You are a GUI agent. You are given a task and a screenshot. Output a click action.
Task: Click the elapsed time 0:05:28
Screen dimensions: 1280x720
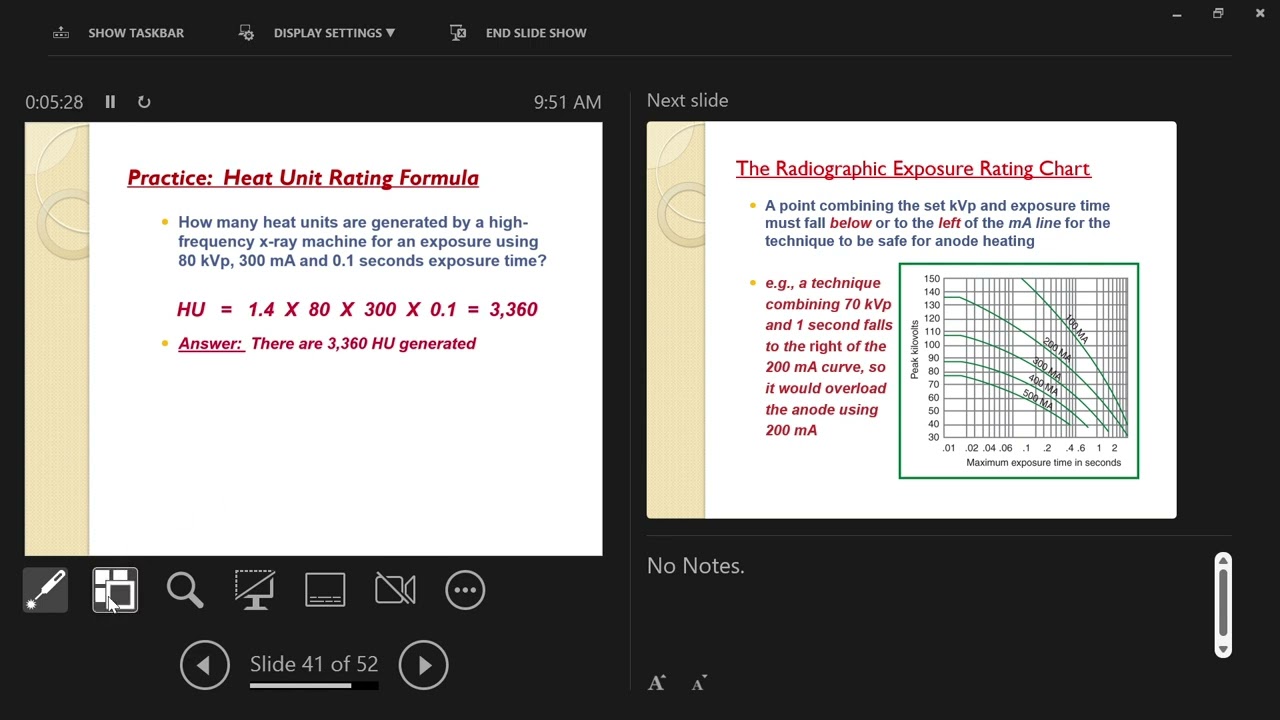click(x=54, y=102)
